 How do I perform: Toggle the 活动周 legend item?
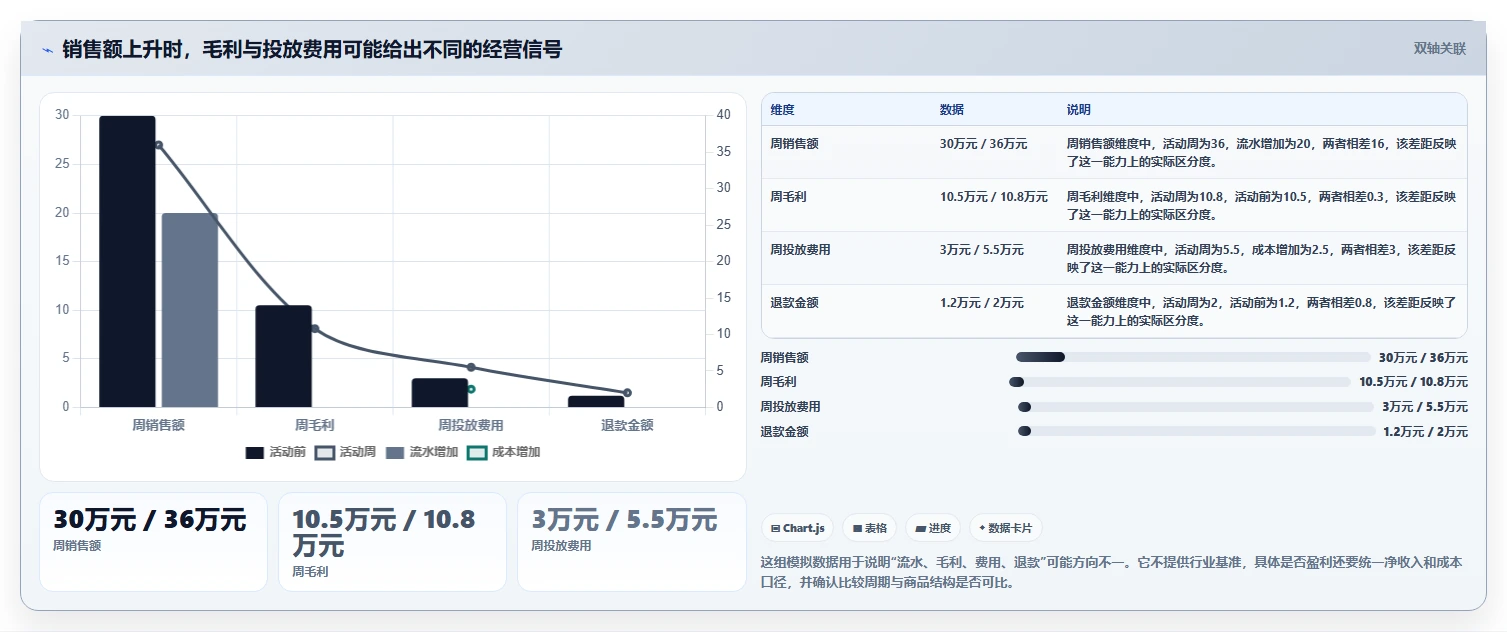point(345,453)
